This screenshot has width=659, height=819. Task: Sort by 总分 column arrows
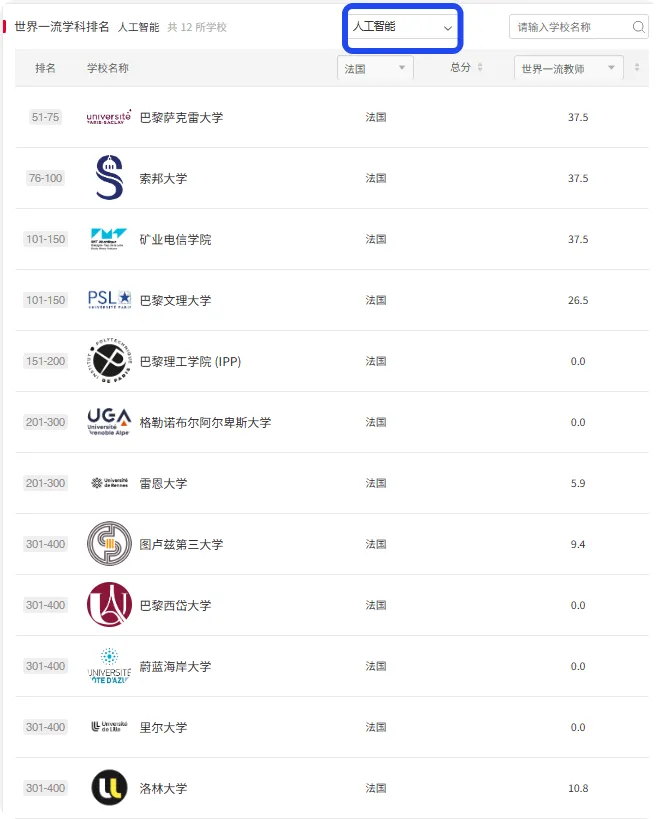click(x=480, y=67)
